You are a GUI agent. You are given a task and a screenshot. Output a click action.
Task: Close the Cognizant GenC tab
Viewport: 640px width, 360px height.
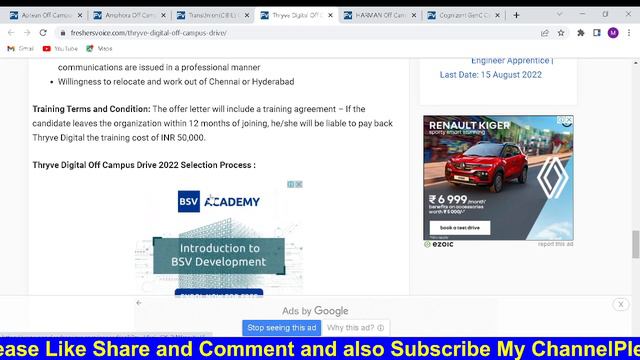(497, 15)
